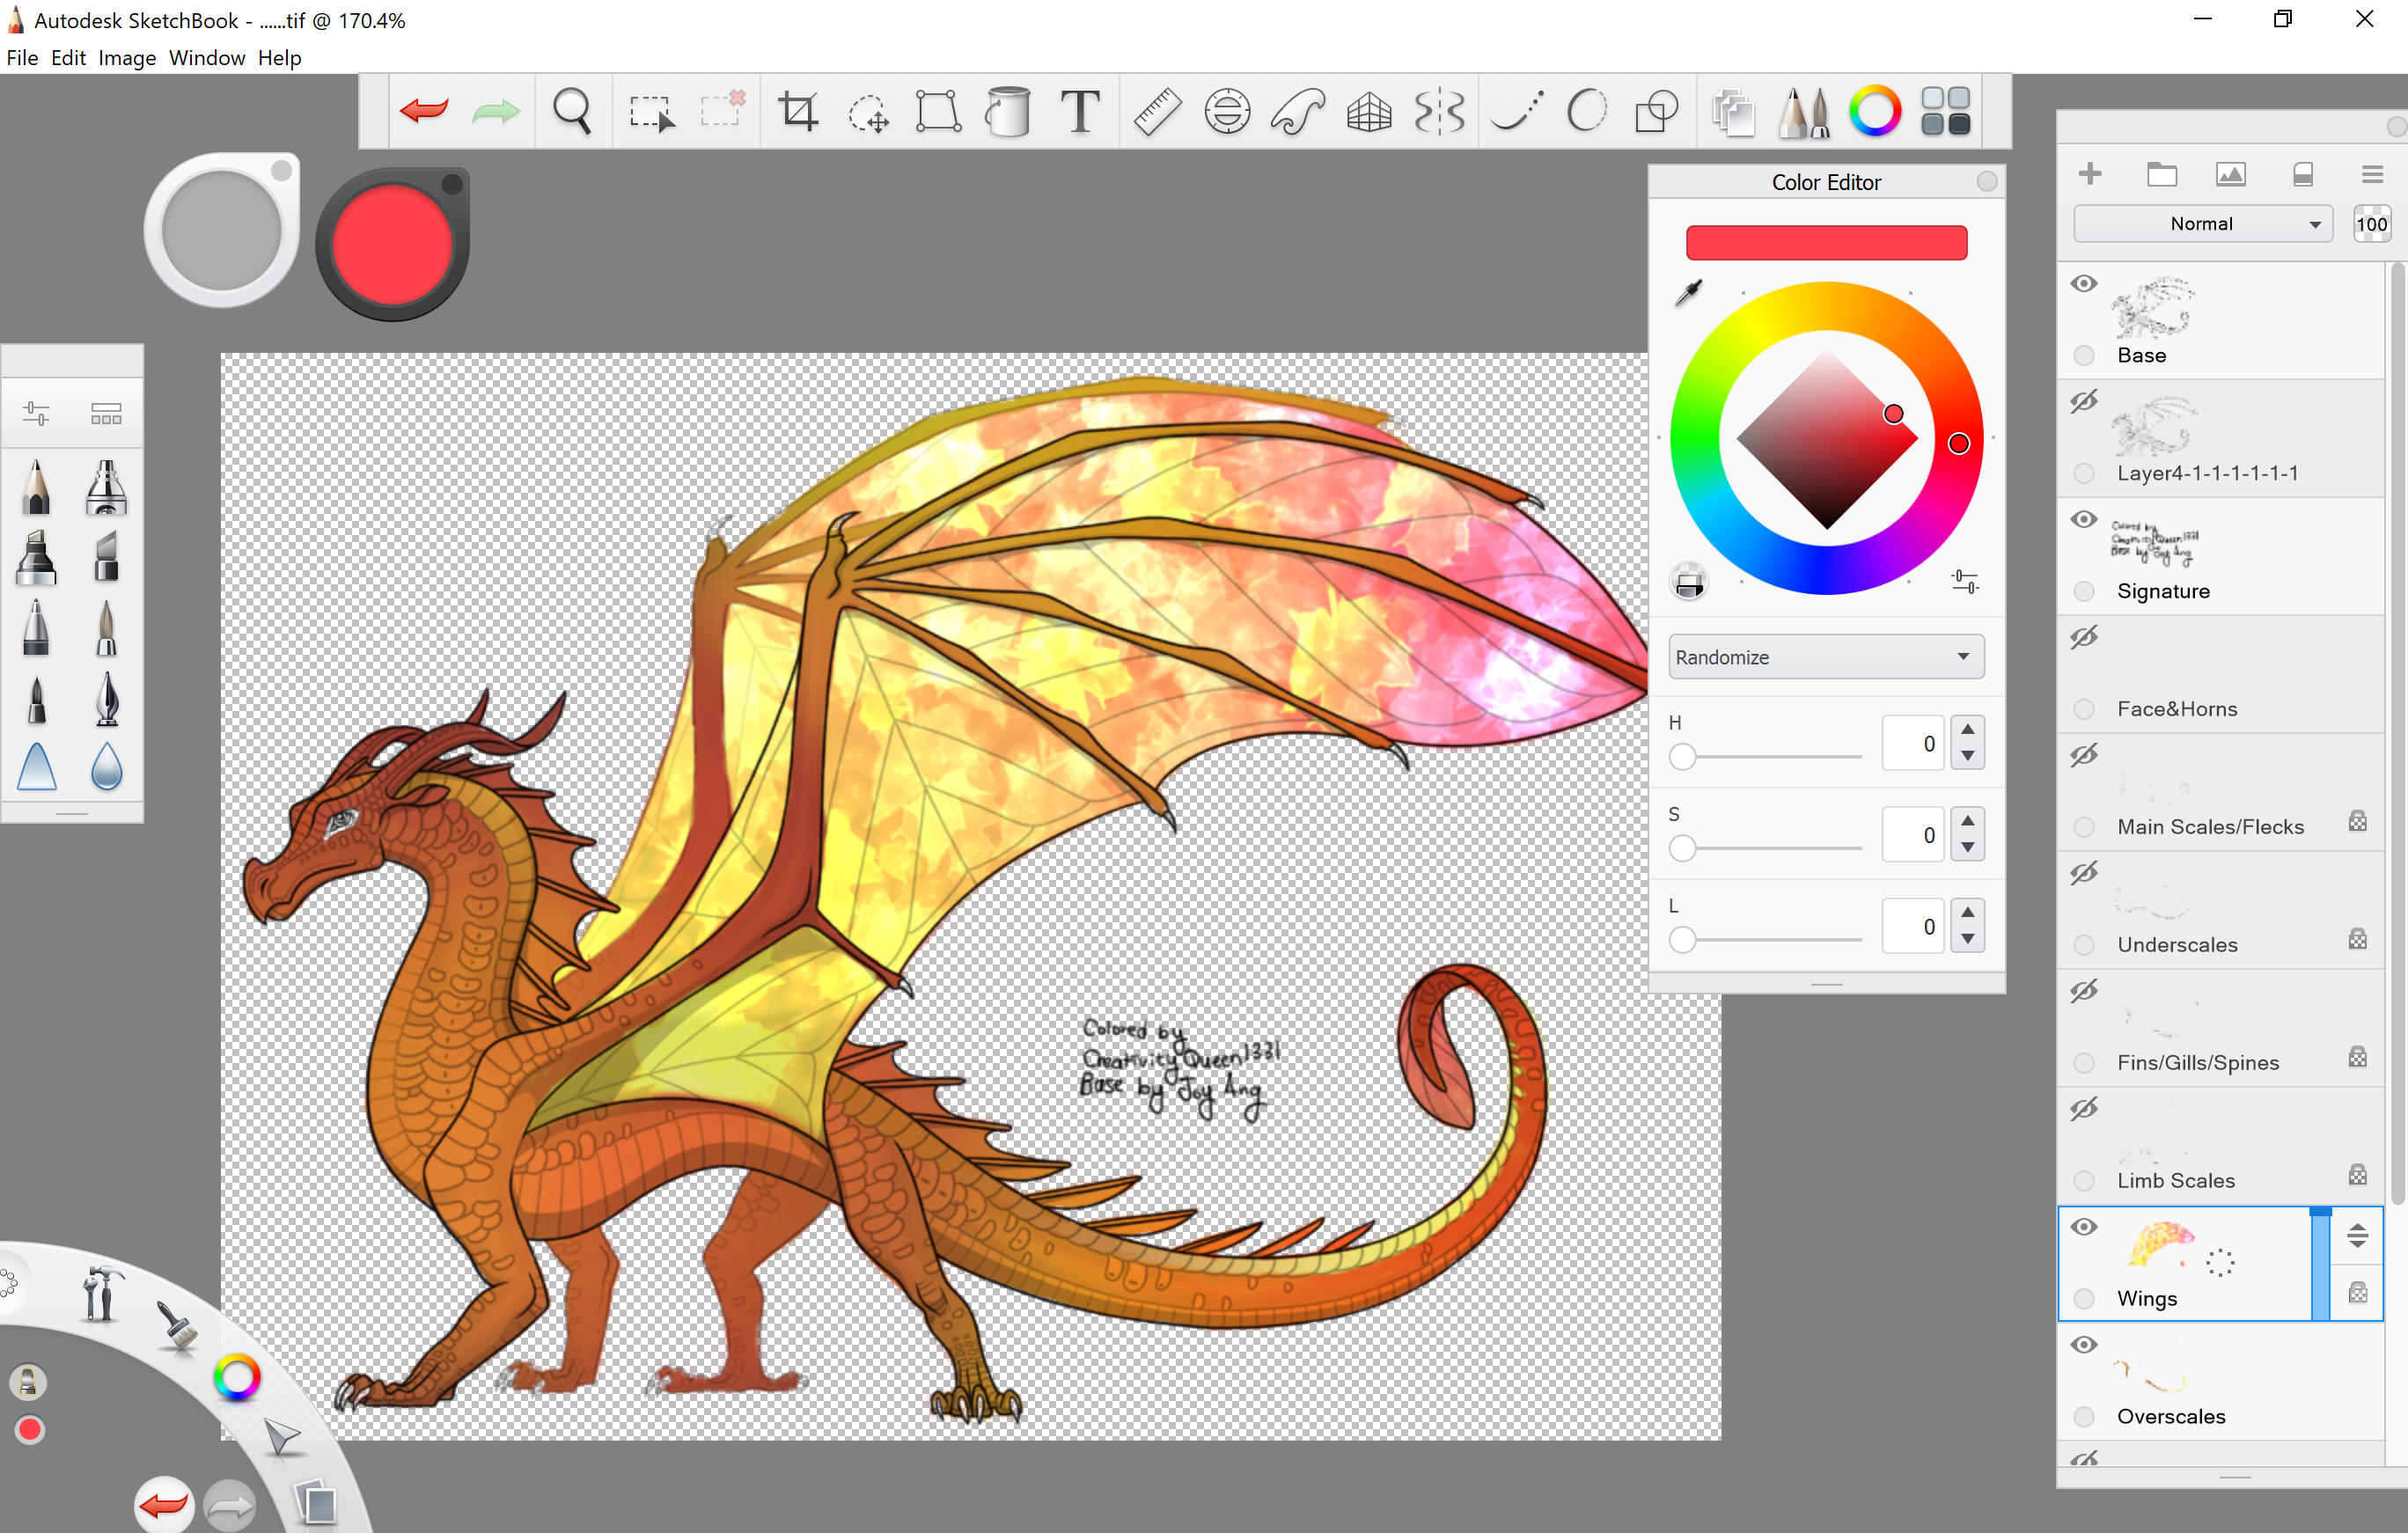
Task: Open the Image menu
Action: pyautogui.click(x=127, y=58)
